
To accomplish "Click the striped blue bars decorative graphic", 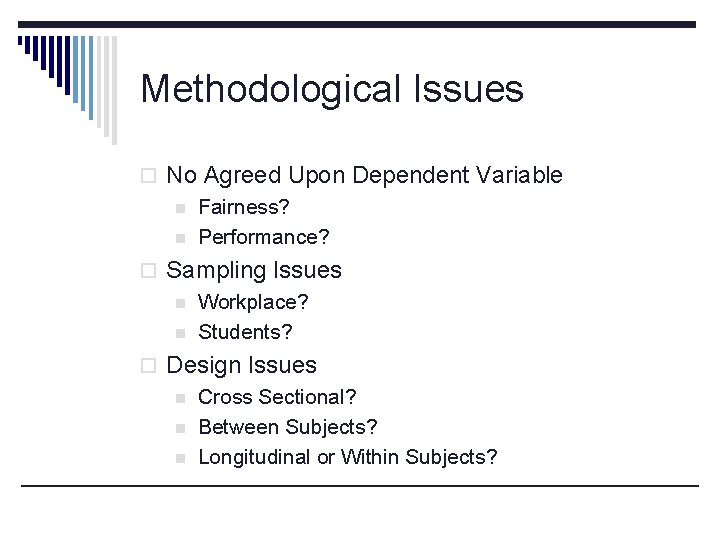I will [68, 90].
